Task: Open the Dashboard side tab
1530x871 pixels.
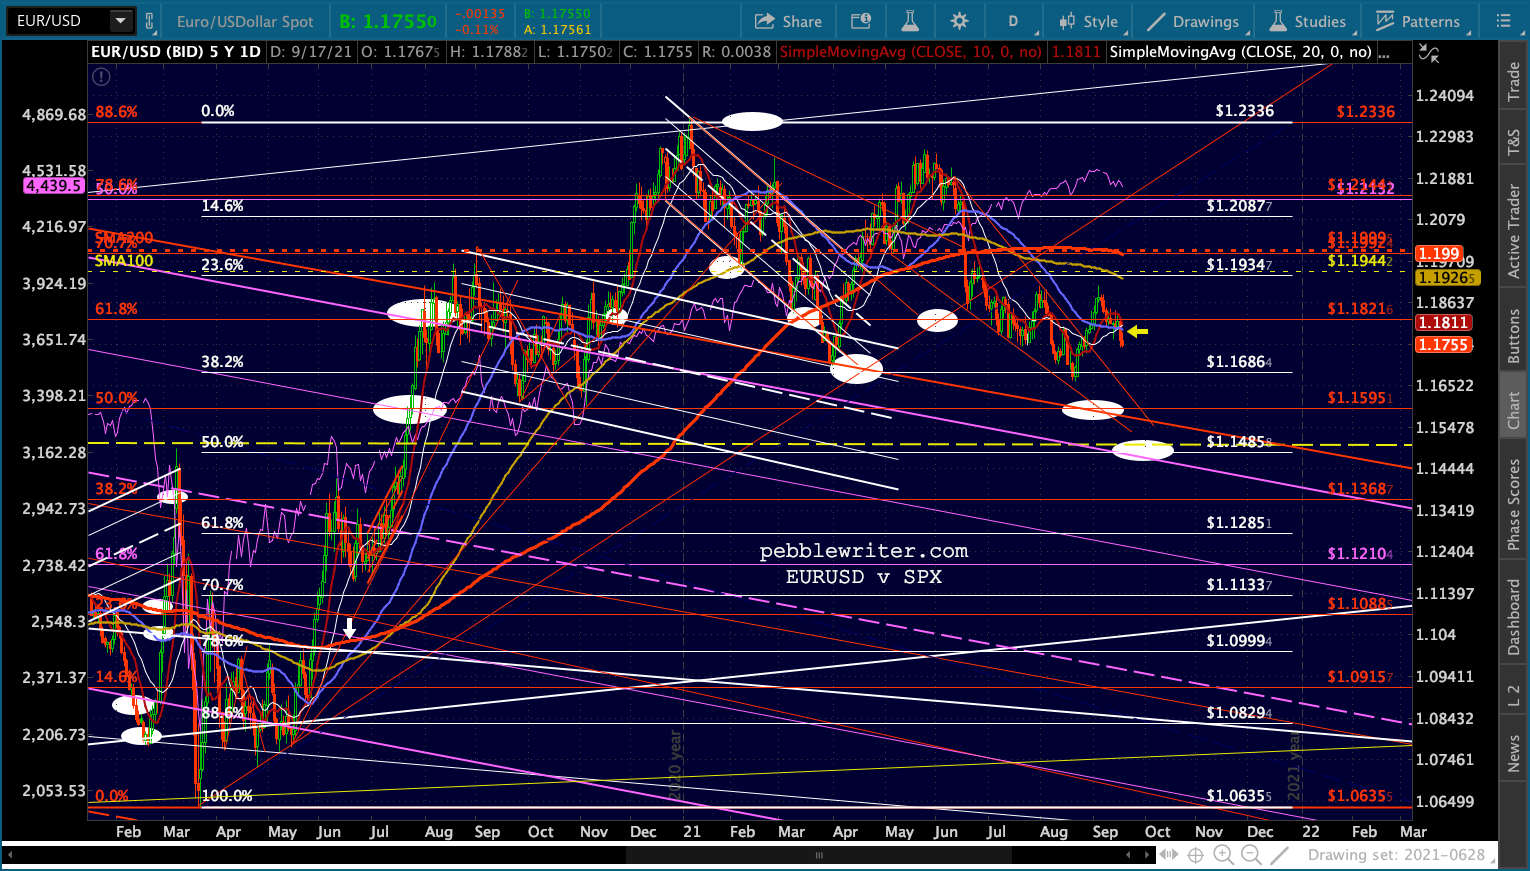Action: click(1513, 619)
